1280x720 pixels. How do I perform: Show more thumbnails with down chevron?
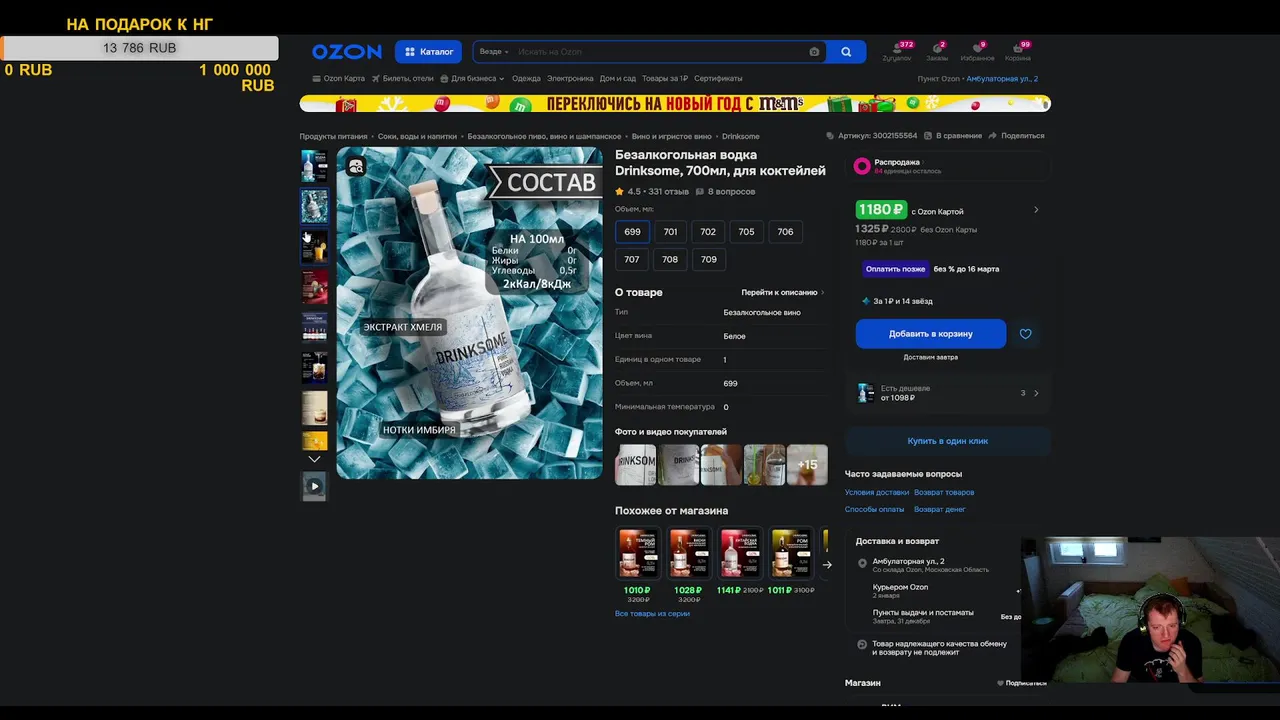coord(314,459)
